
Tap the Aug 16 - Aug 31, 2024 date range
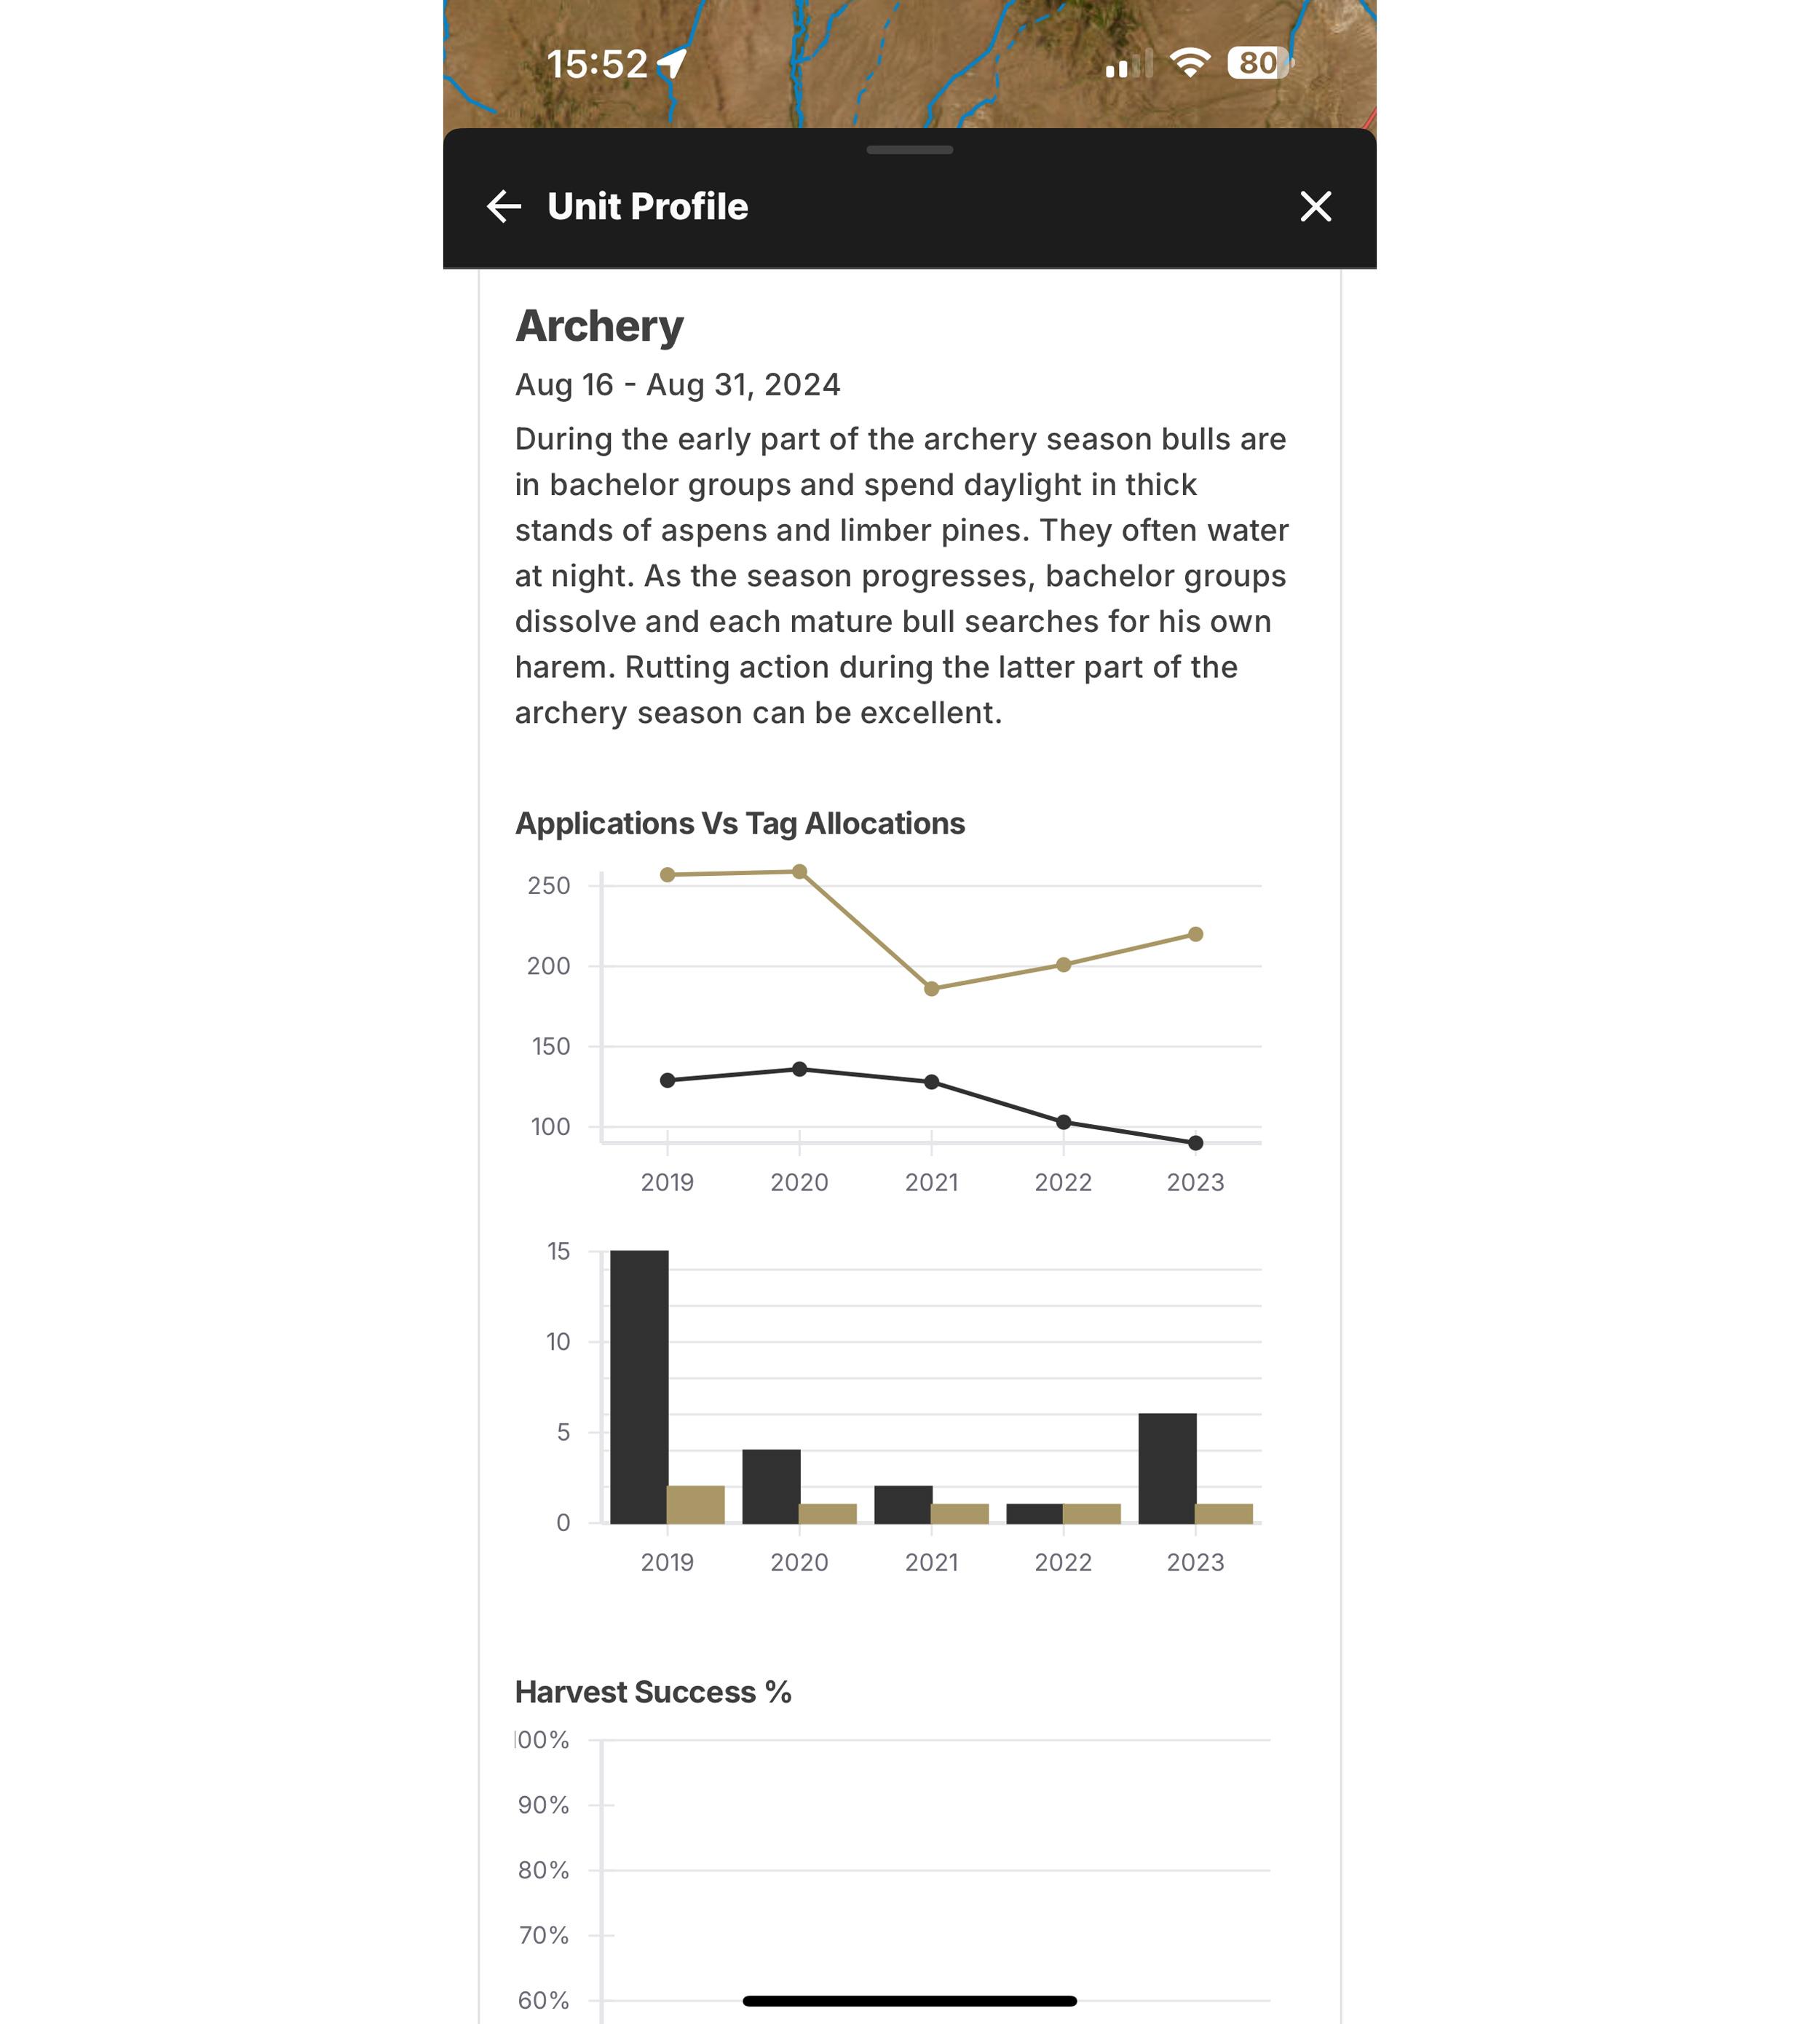pos(677,386)
